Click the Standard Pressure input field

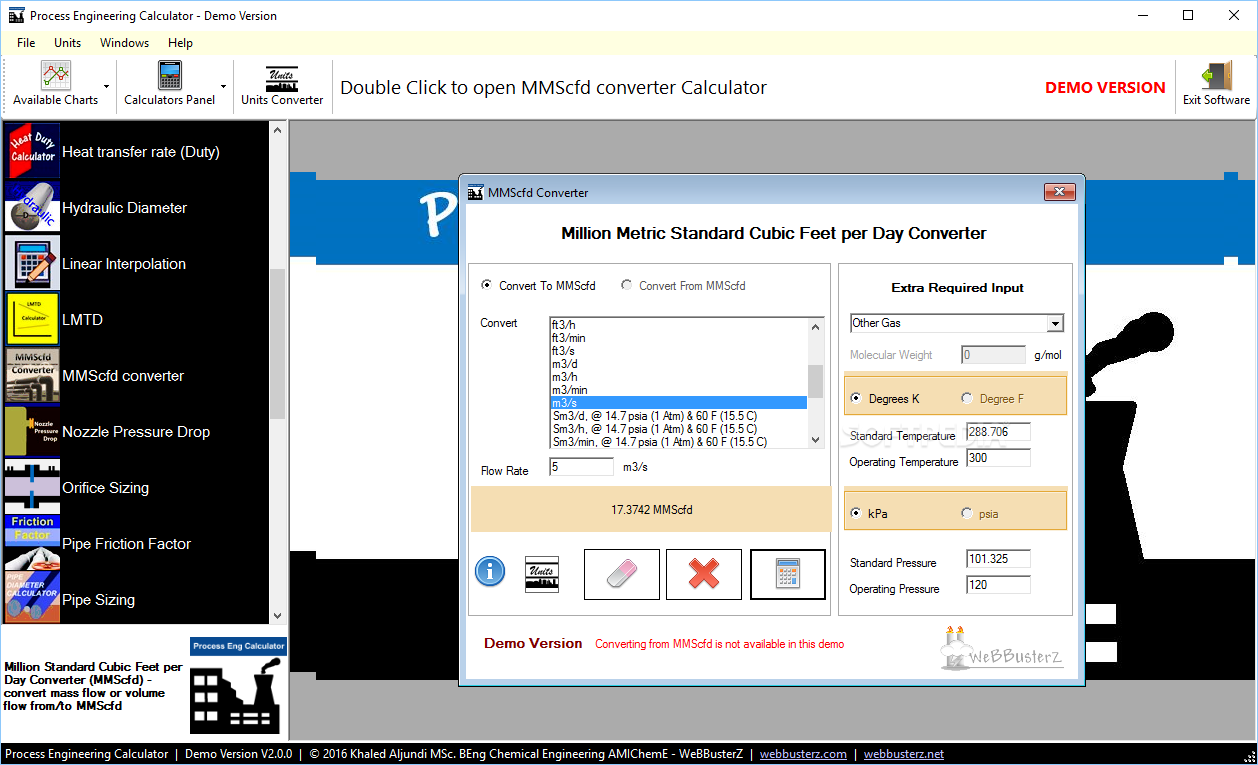click(998, 559)
